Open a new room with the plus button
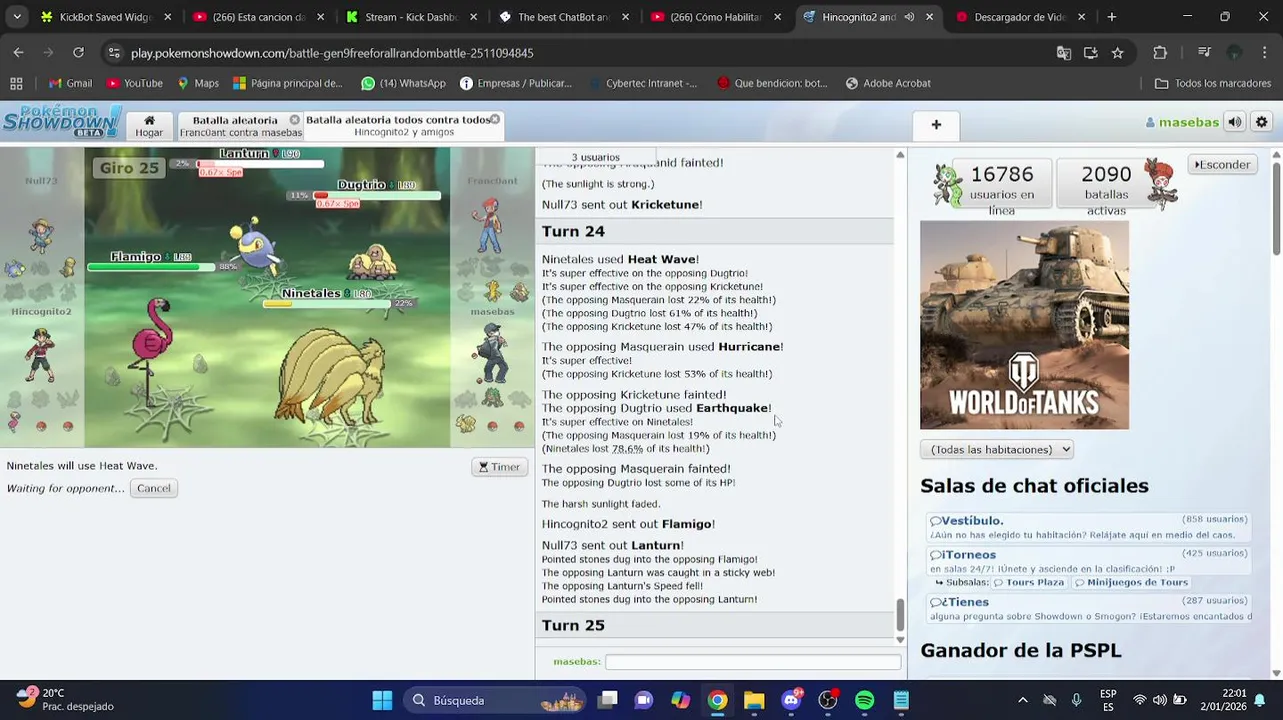Viewport: 1283px width, 720px height. [x=936, y=125]
